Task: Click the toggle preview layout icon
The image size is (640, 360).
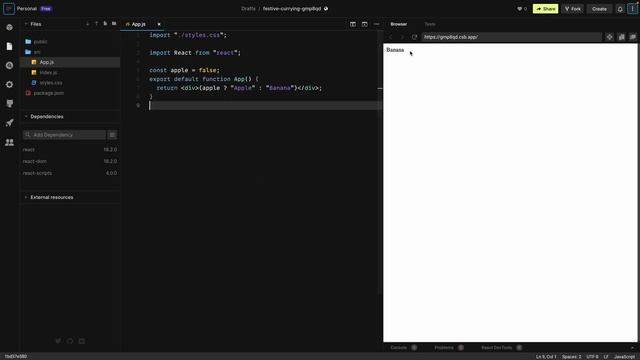Action: coord(364,24)
